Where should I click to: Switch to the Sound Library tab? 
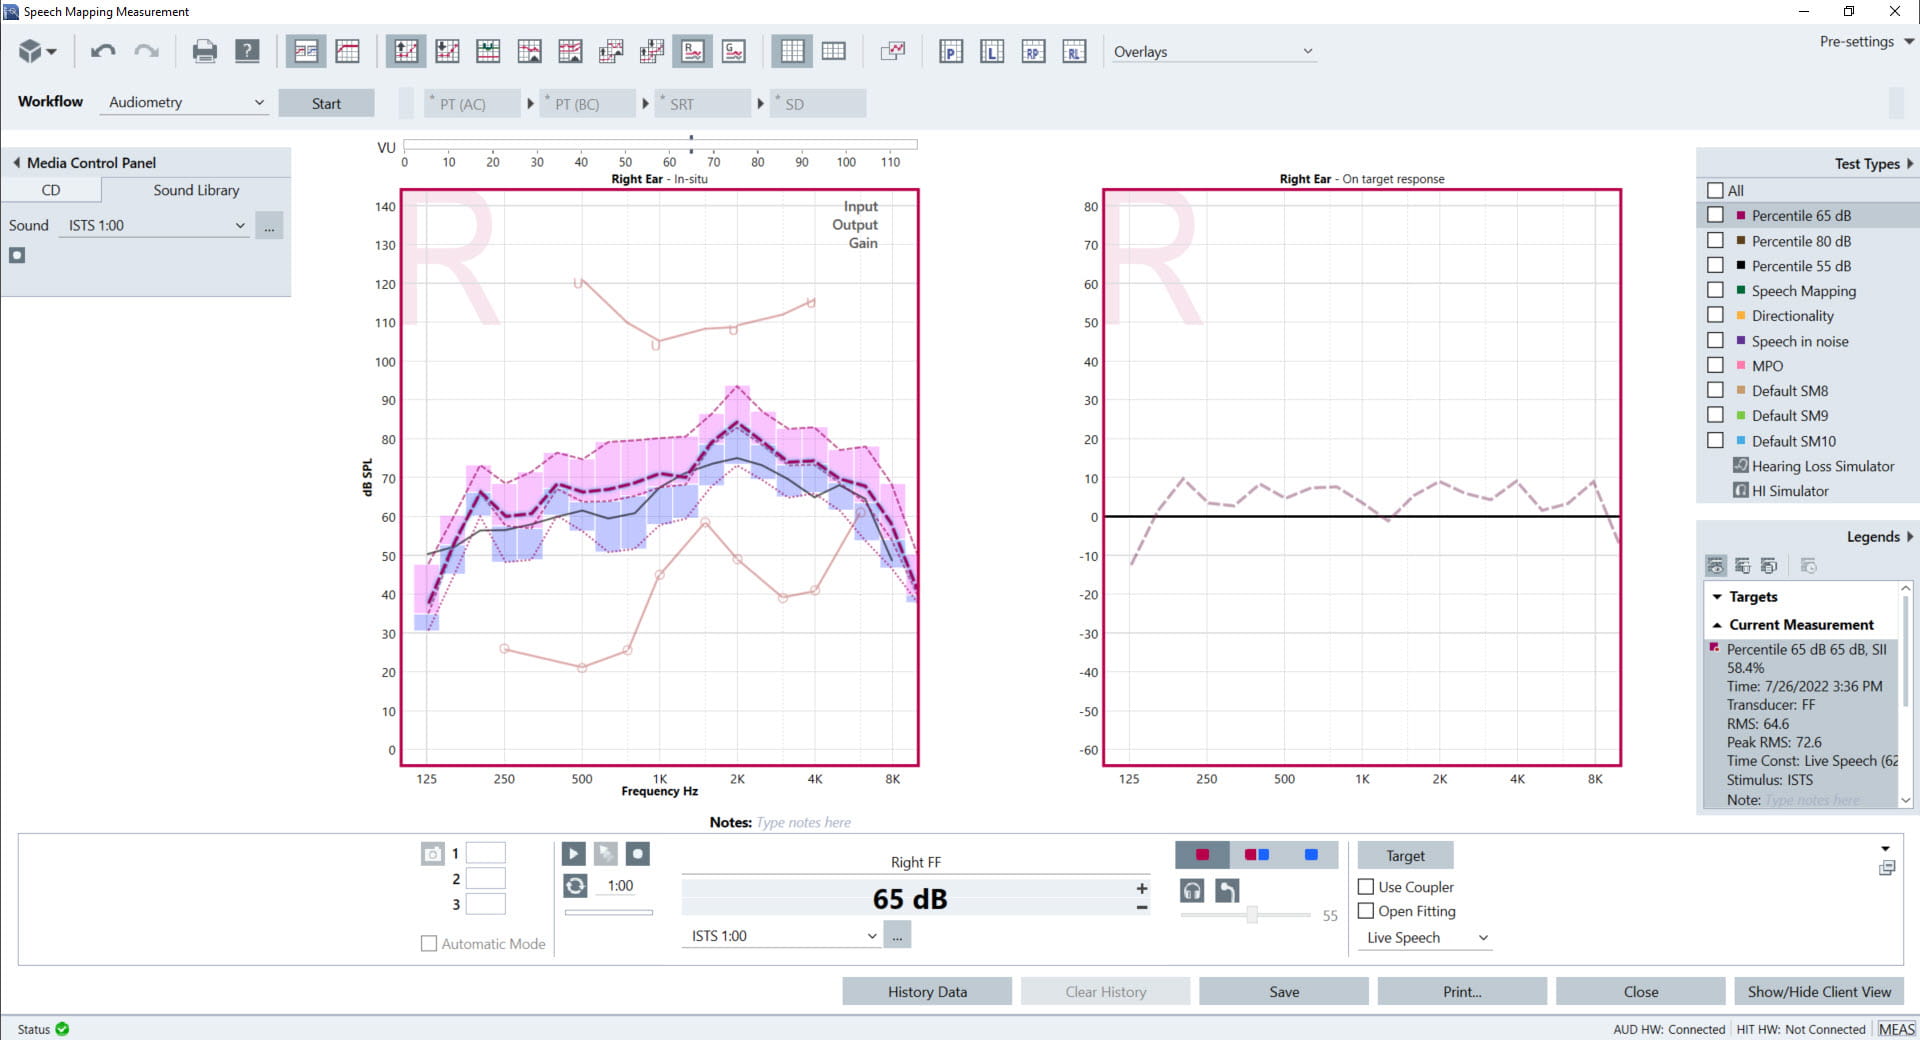pyautogui.click(x=197, y=189)
